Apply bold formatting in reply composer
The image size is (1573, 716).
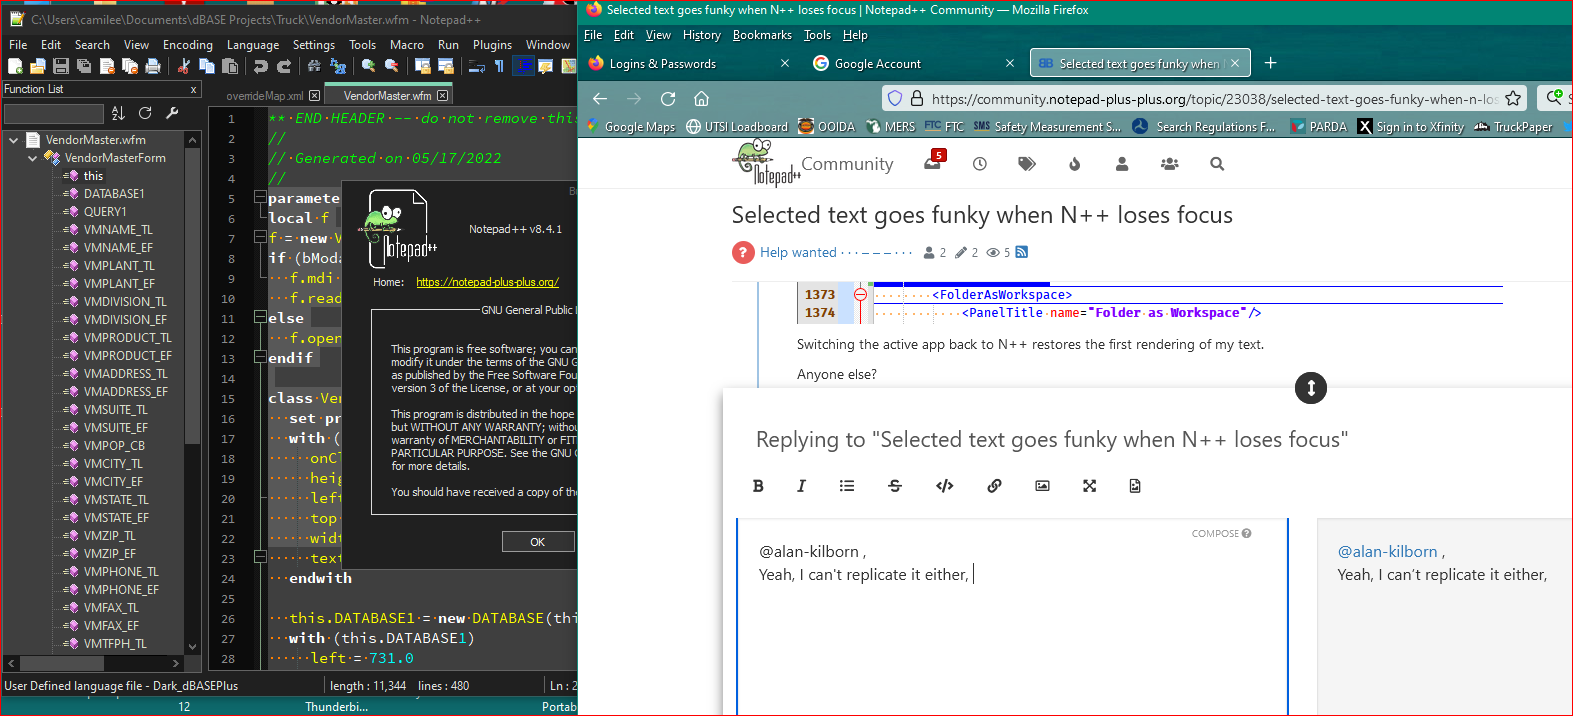tap(758, 486)
